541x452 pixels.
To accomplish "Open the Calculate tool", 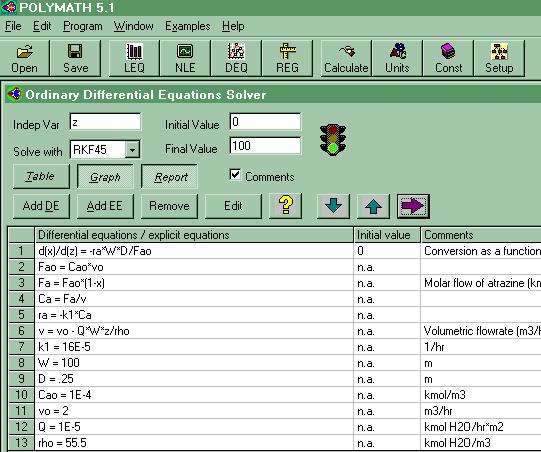I will coord(346,58).
